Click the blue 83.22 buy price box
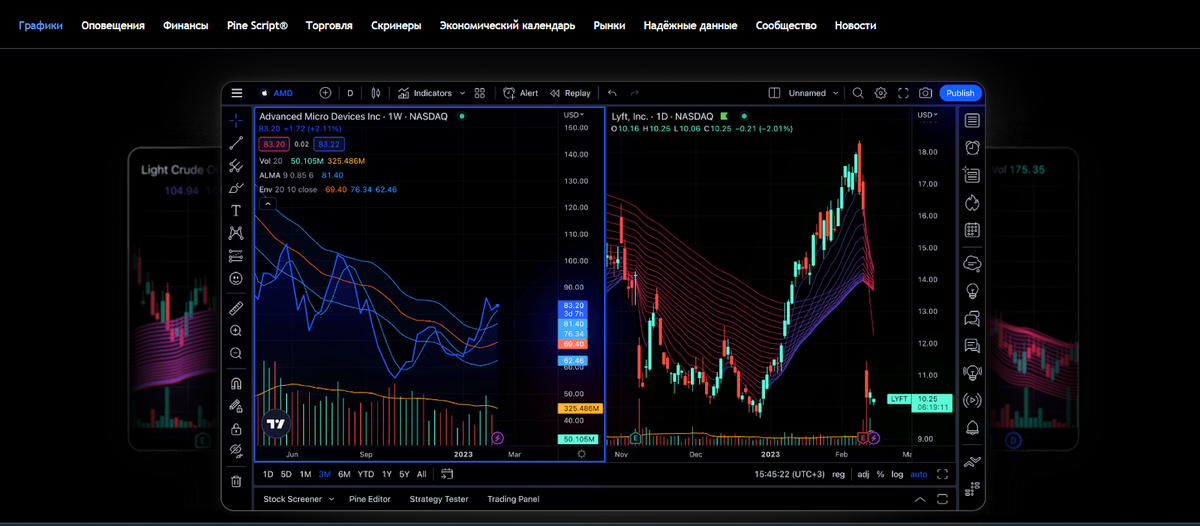The height and width of the screenshot is (526, 1200). (330, 144)
